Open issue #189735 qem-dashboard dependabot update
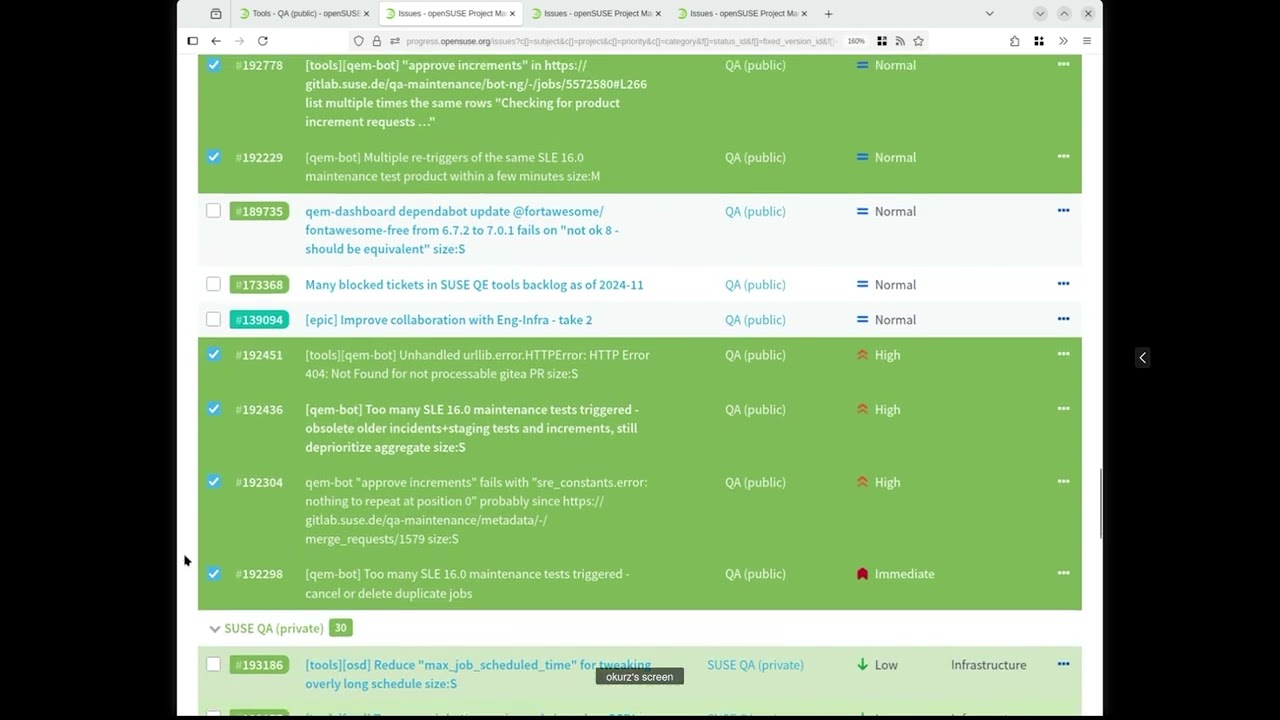 [x=462, y=230]
